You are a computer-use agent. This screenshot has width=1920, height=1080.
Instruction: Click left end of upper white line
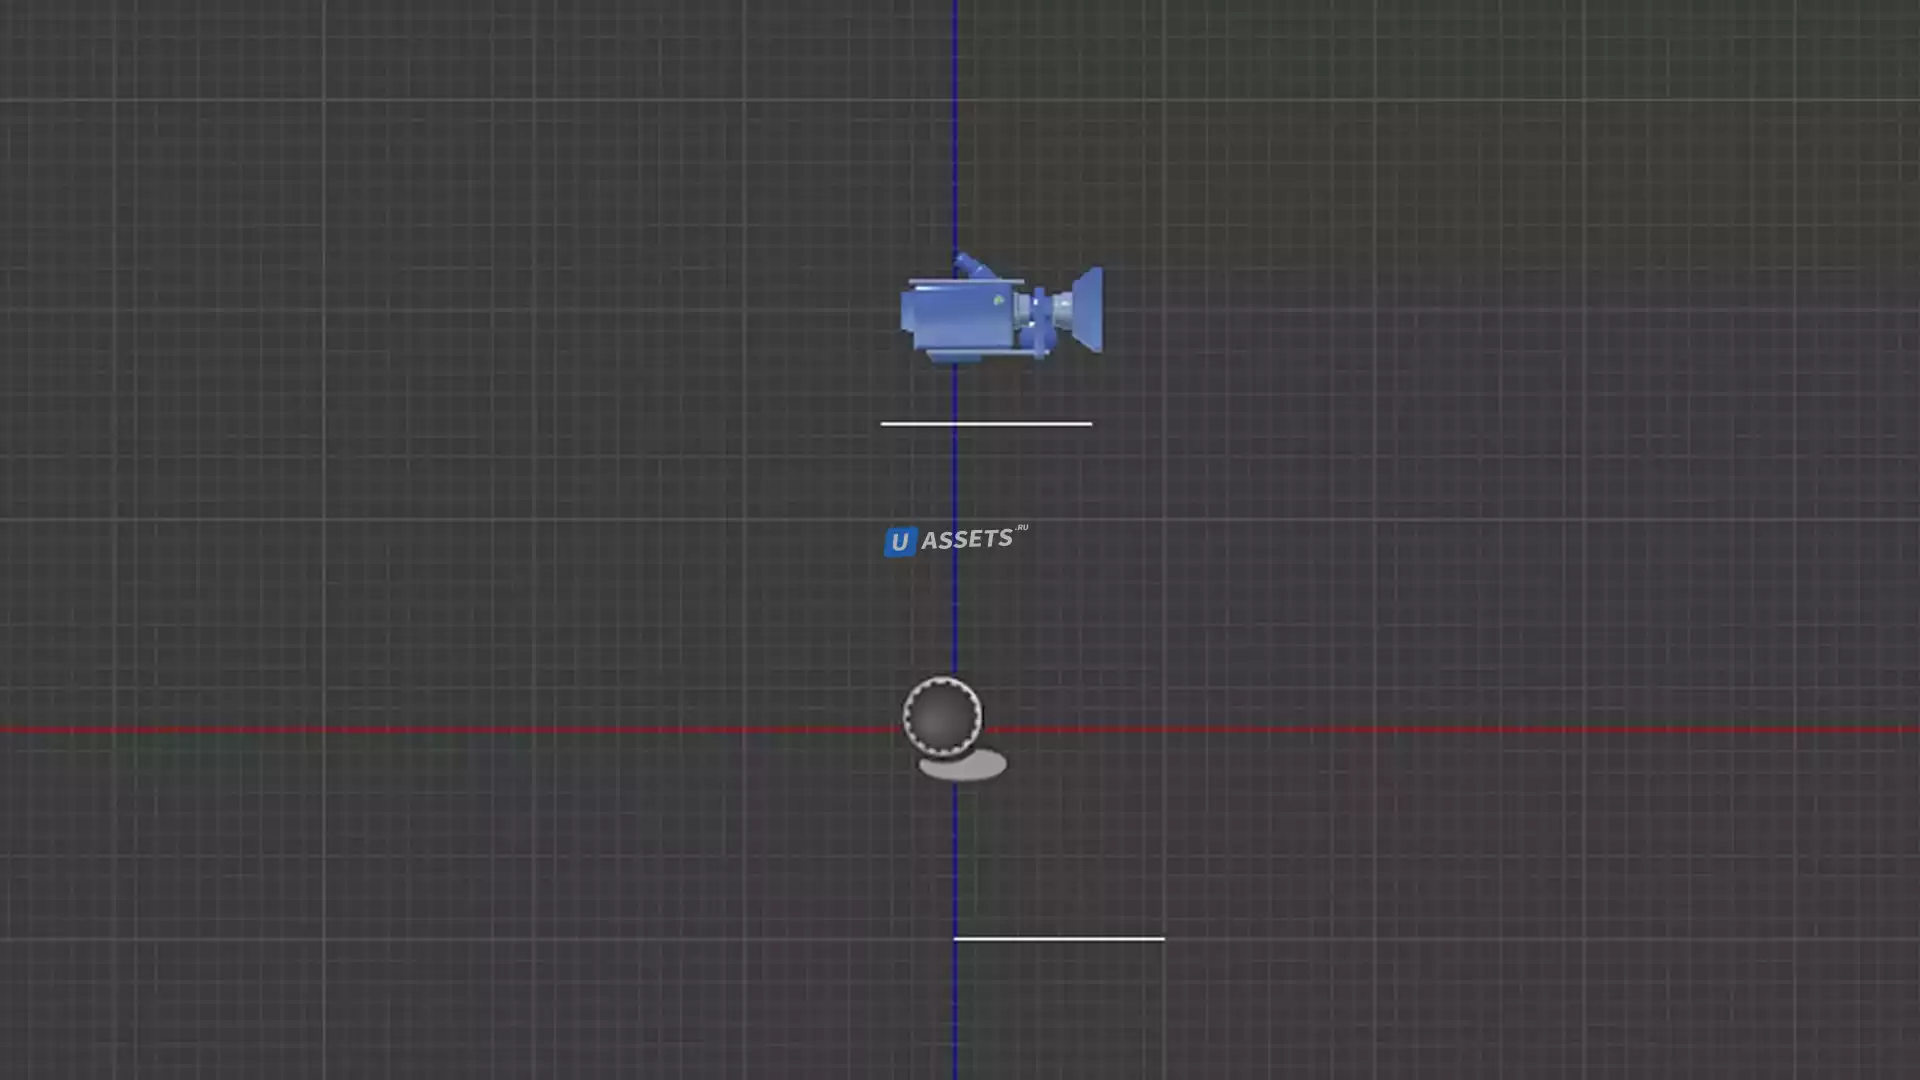point(884,424)
